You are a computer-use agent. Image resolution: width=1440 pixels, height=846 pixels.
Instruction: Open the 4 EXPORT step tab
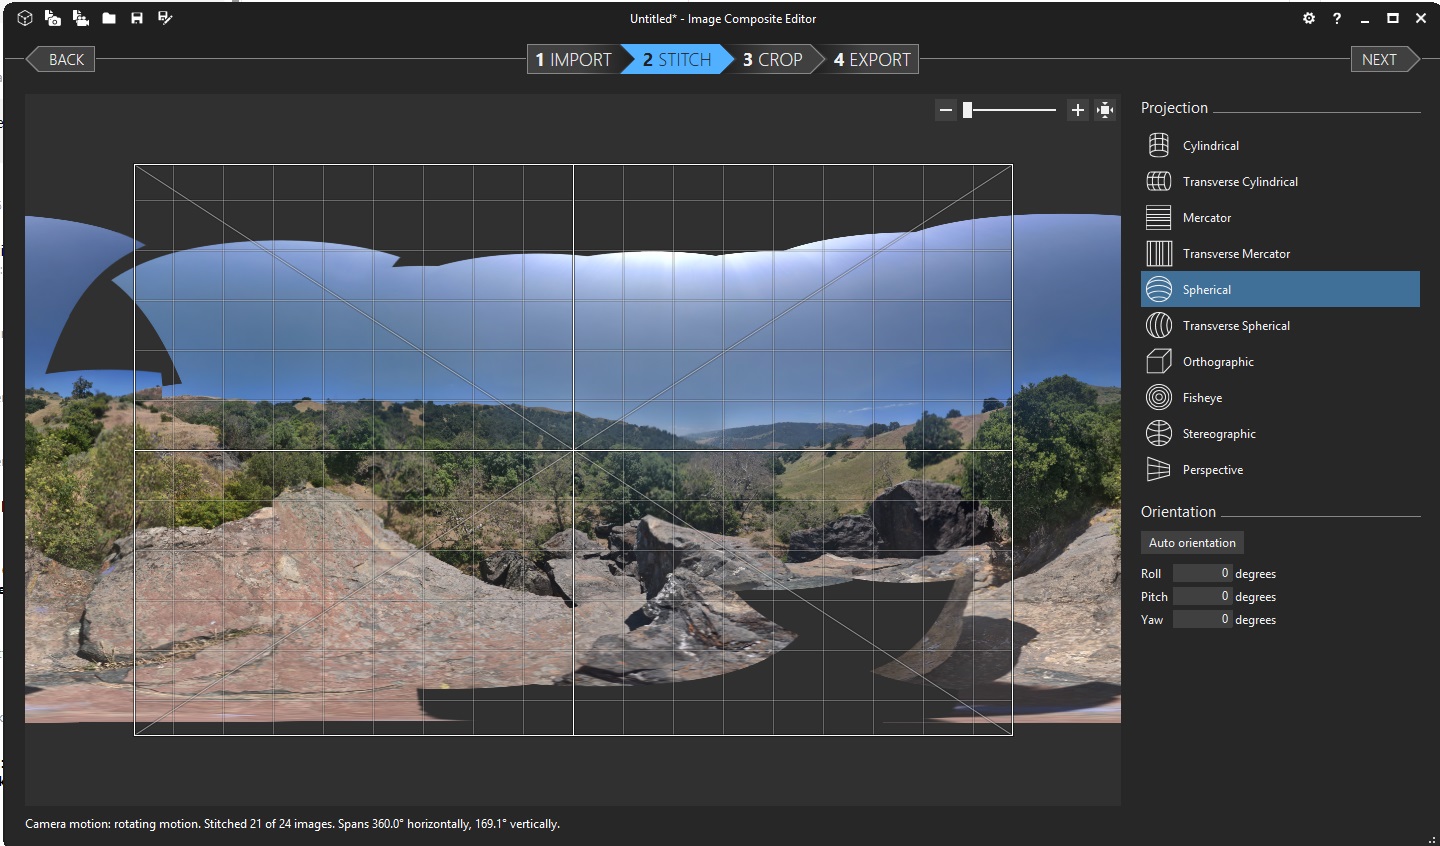point(872,60)
